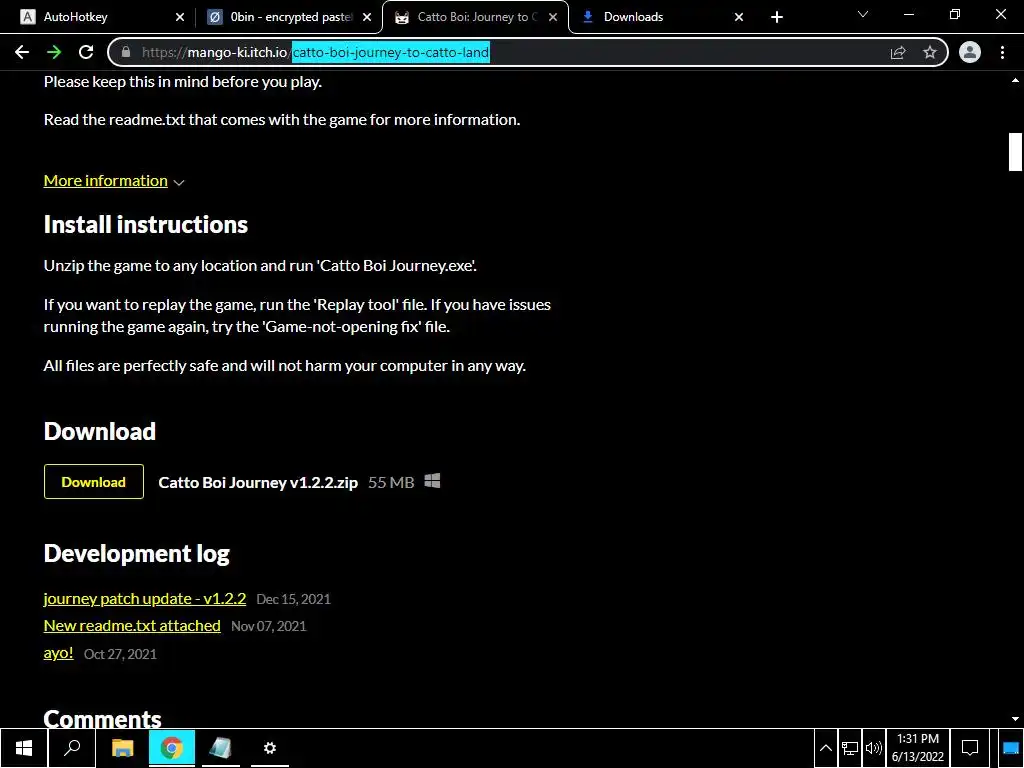This screenshot has width=1024, height=768.
Task: Open File Explorer from taskbar
Action: 122,748
